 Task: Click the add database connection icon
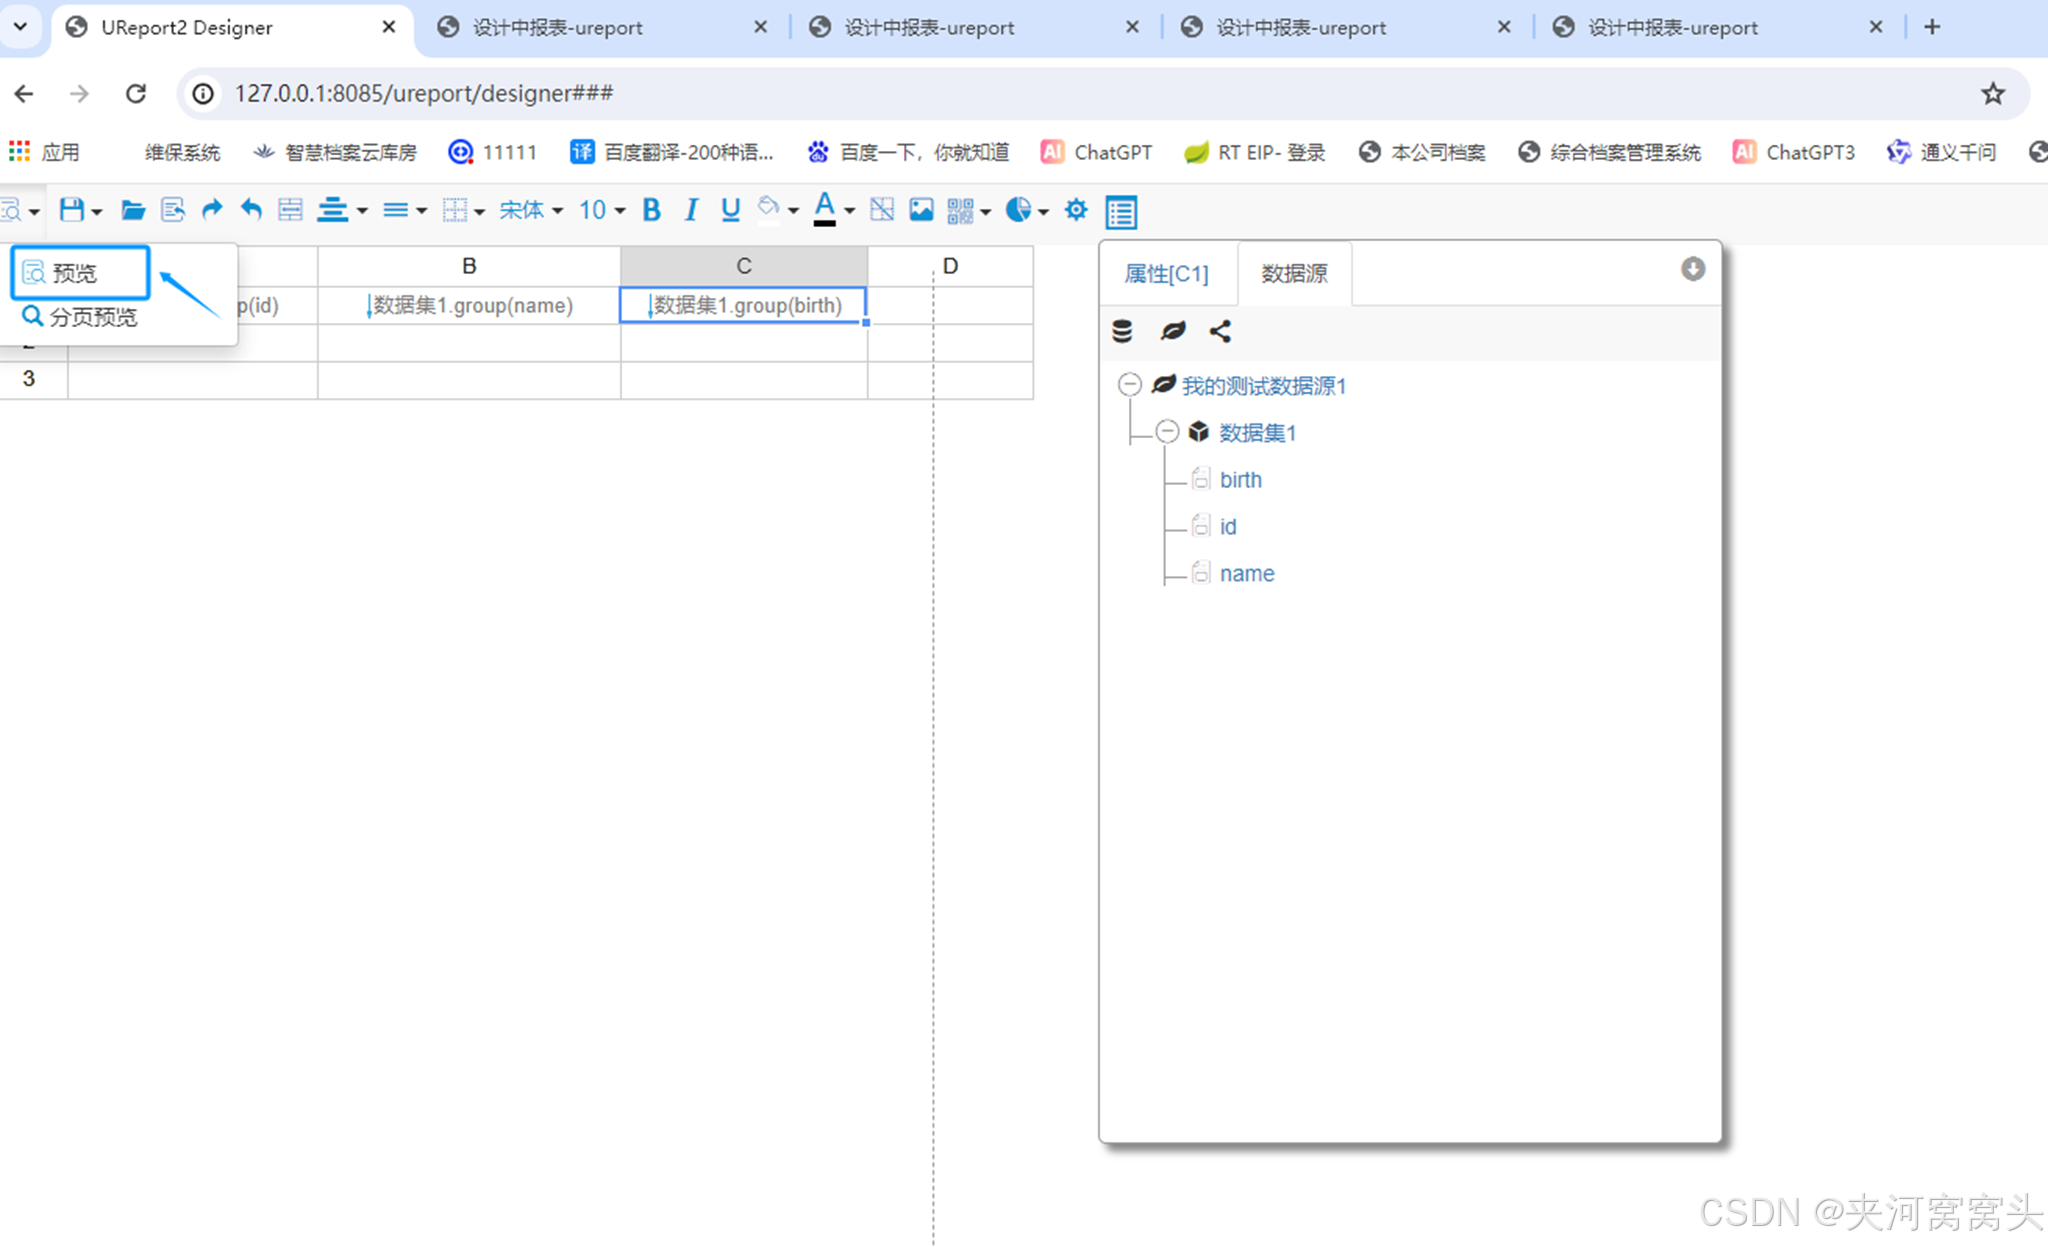(x=1122, y=332)
